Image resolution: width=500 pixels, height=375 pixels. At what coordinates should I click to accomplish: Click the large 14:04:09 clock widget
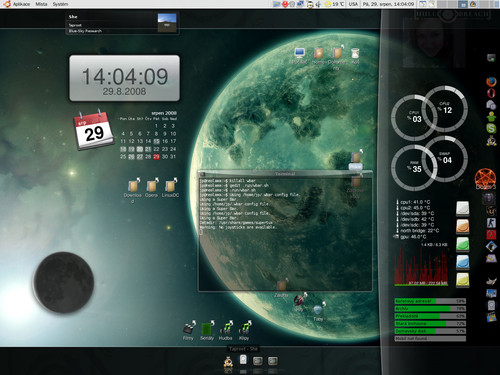(124, 78)
